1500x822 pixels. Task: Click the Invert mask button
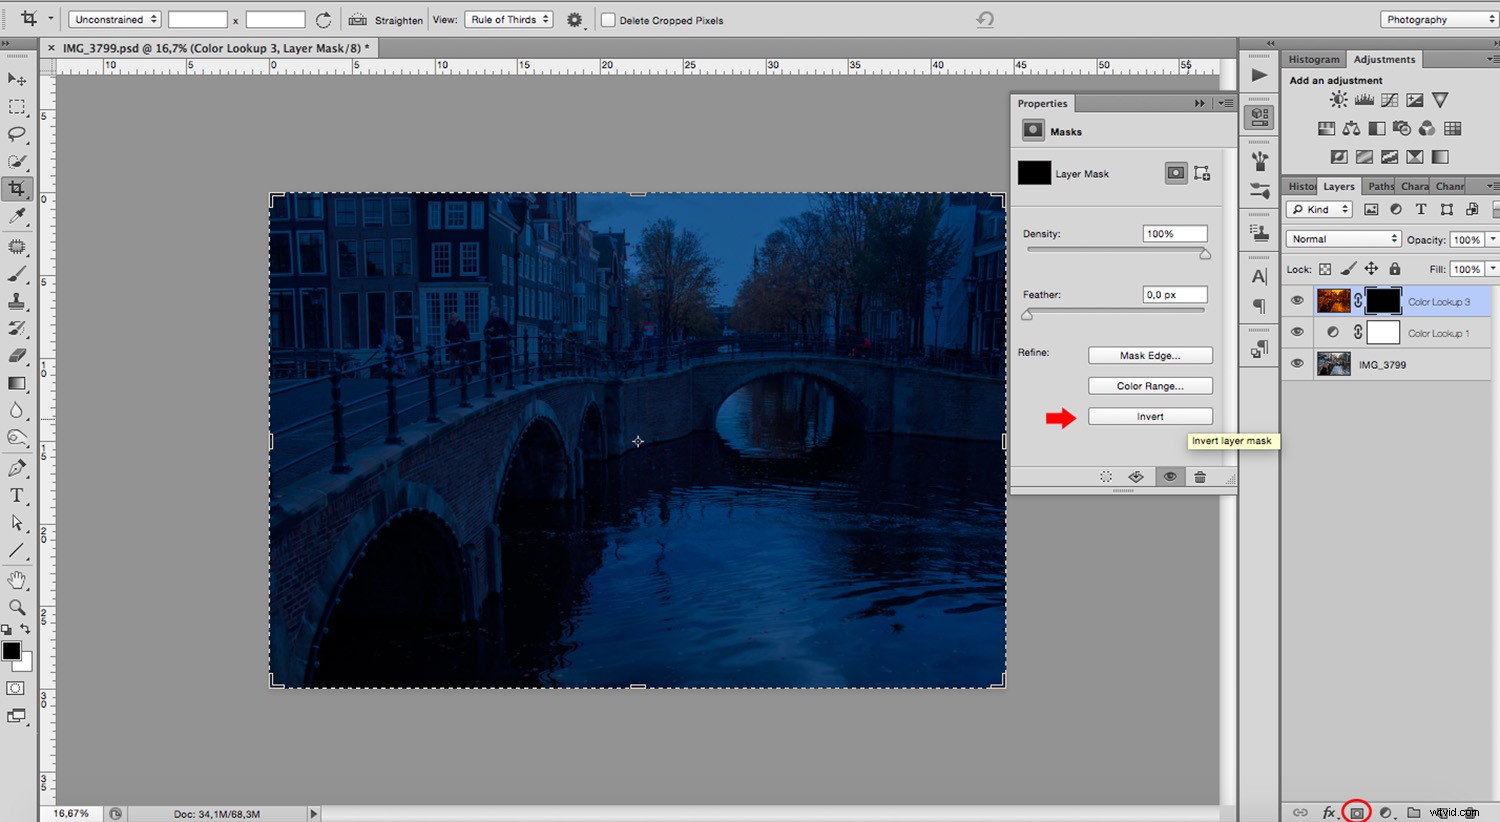click(1150, 416)
